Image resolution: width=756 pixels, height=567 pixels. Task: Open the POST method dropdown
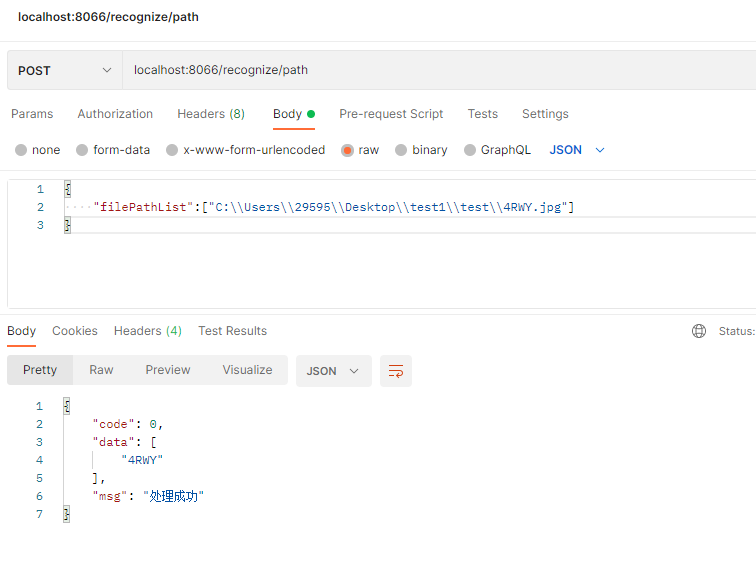[x=64, y=71]
